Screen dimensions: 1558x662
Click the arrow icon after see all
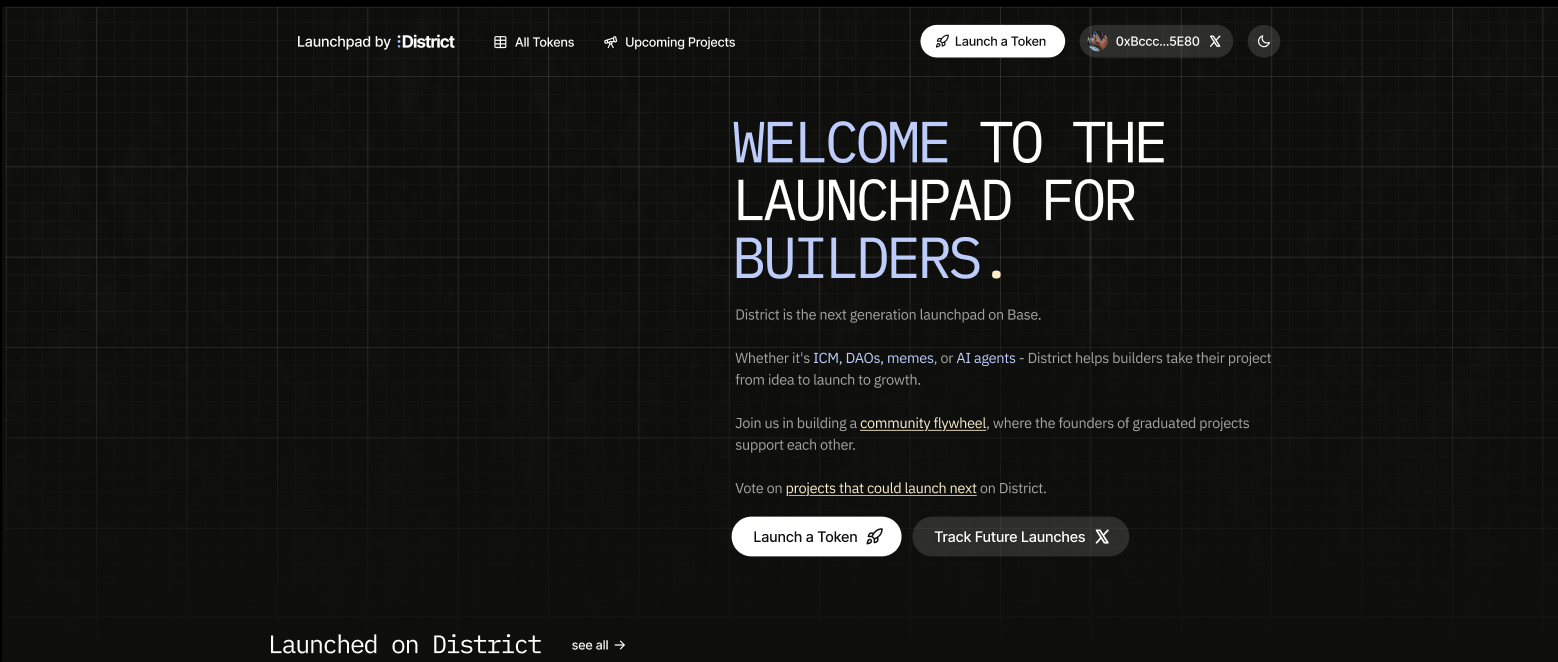tap(620, 645)
